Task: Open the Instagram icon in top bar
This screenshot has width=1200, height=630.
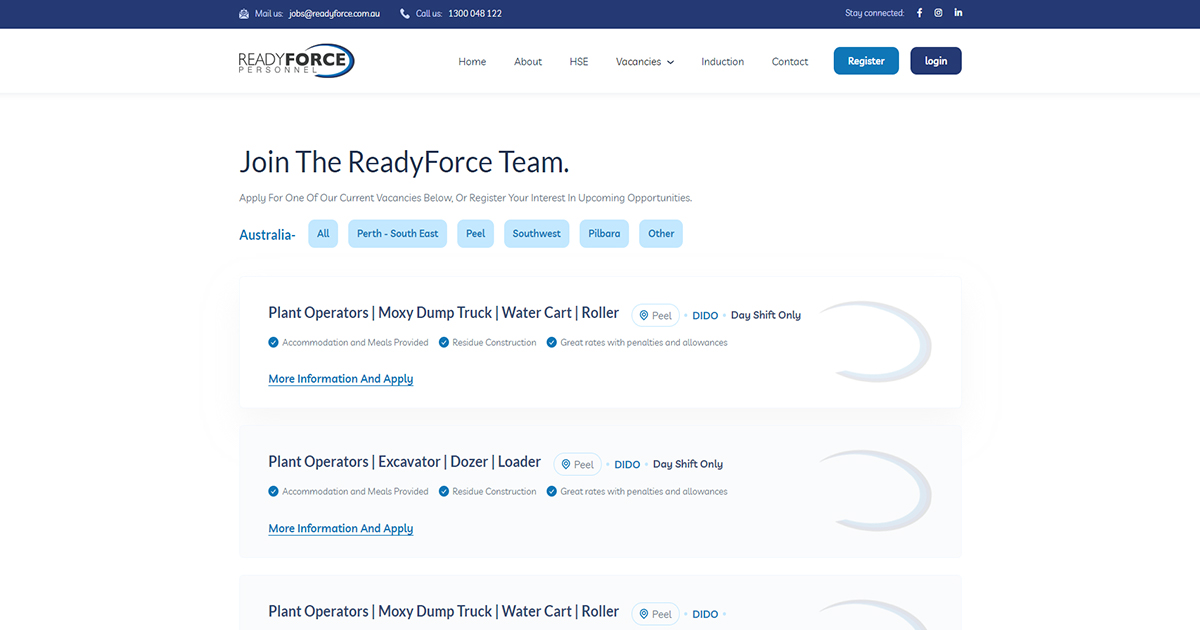Action: pos(938,12)
